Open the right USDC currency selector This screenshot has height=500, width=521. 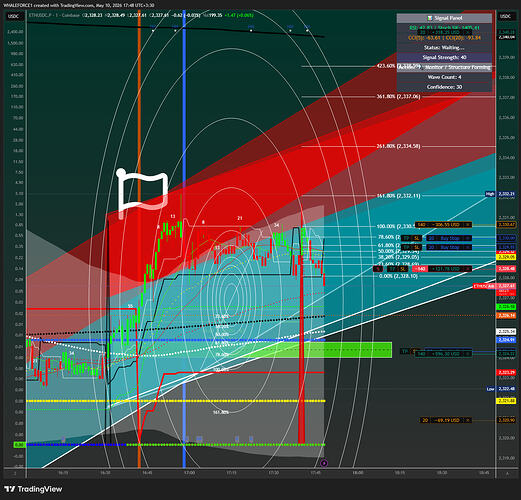point(506,16)
